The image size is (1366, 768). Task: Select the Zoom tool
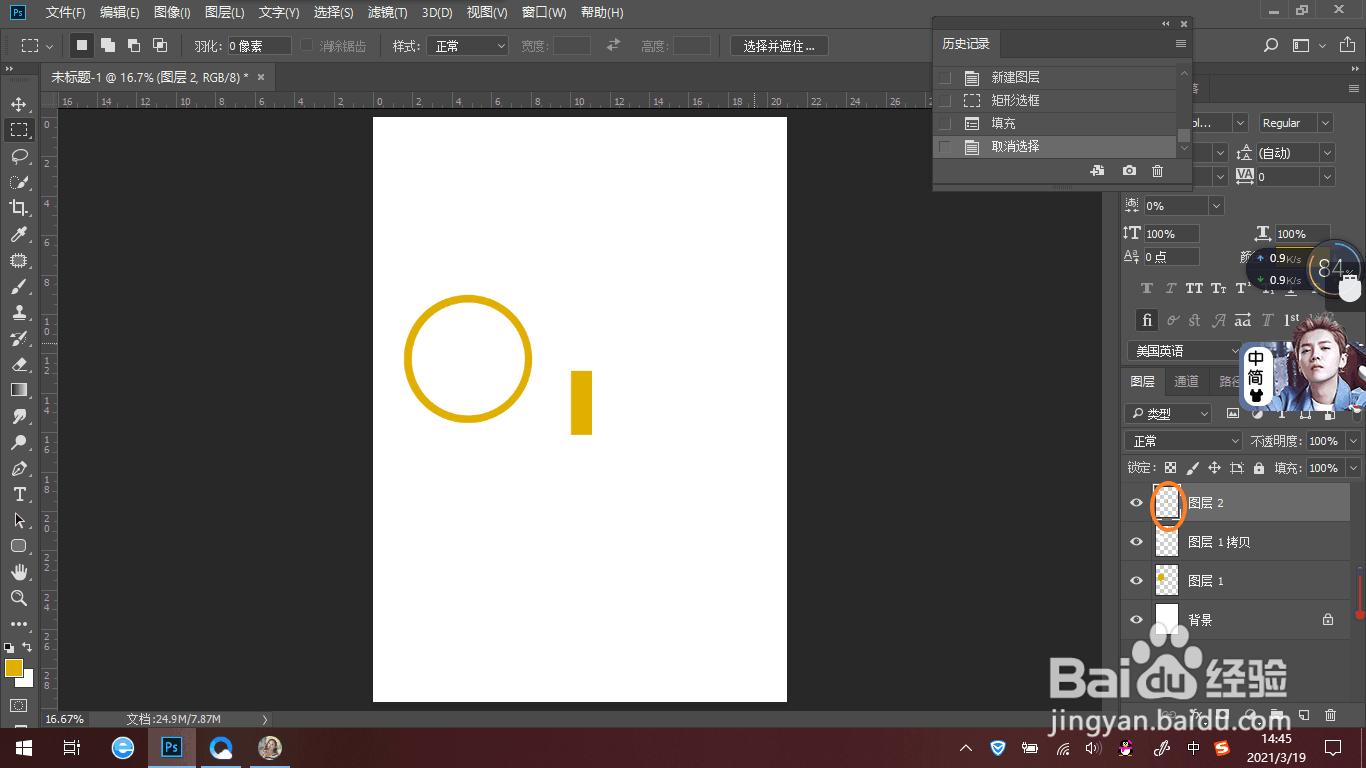(18, 598)
